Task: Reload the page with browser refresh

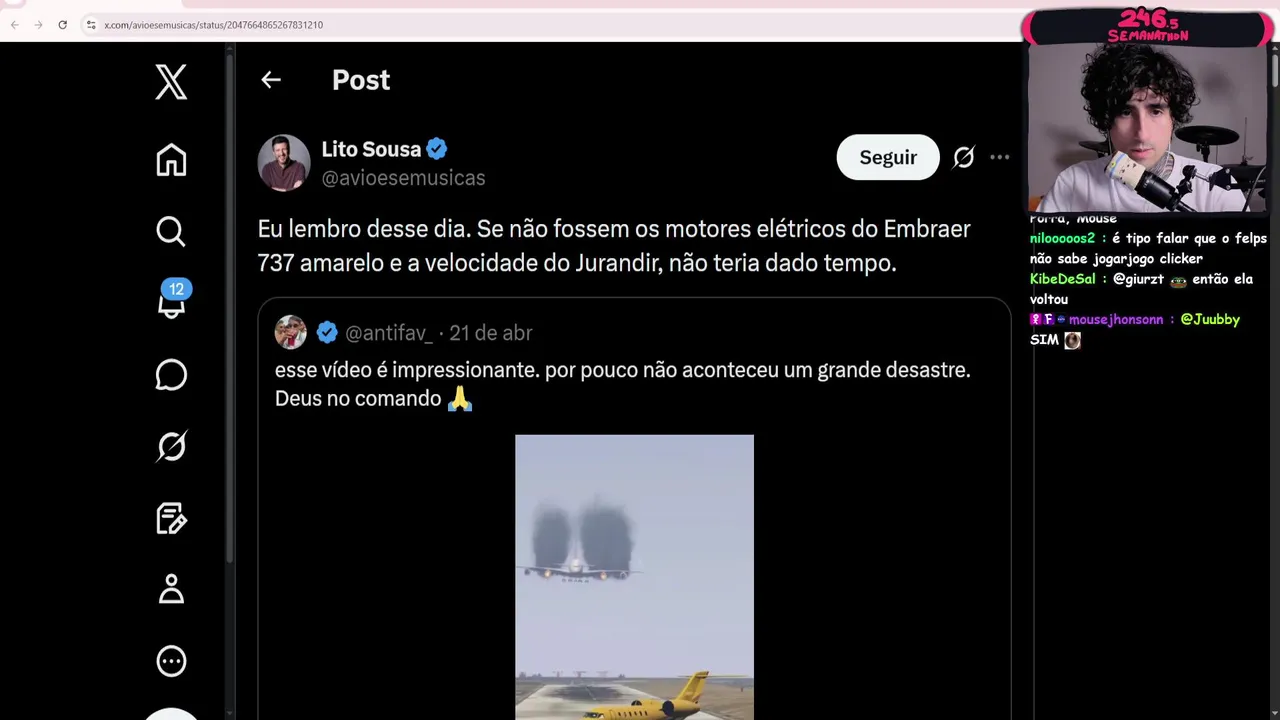Action: (62, 24)
